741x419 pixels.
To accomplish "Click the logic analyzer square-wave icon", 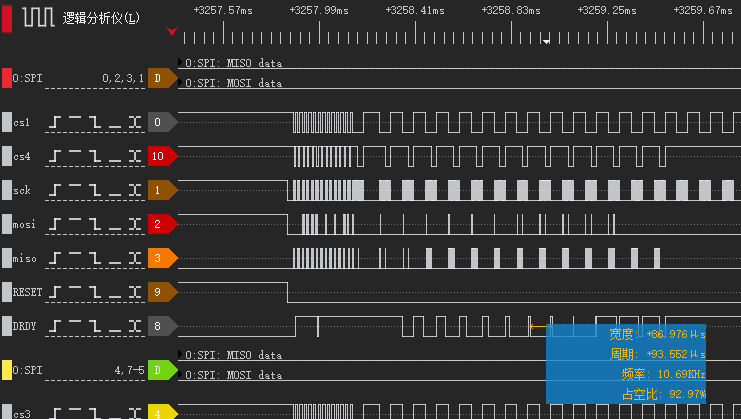I will tap(38, 17).
